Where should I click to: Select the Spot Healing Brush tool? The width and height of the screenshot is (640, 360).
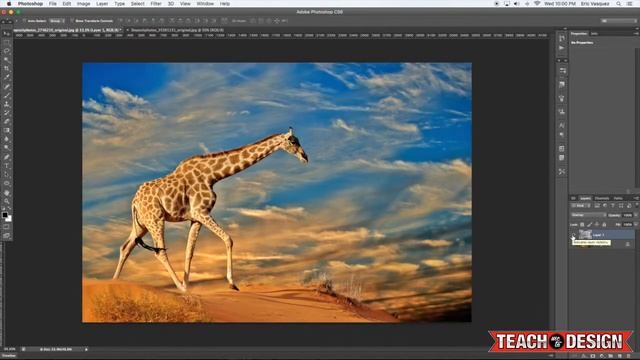(x=6, y=87)
